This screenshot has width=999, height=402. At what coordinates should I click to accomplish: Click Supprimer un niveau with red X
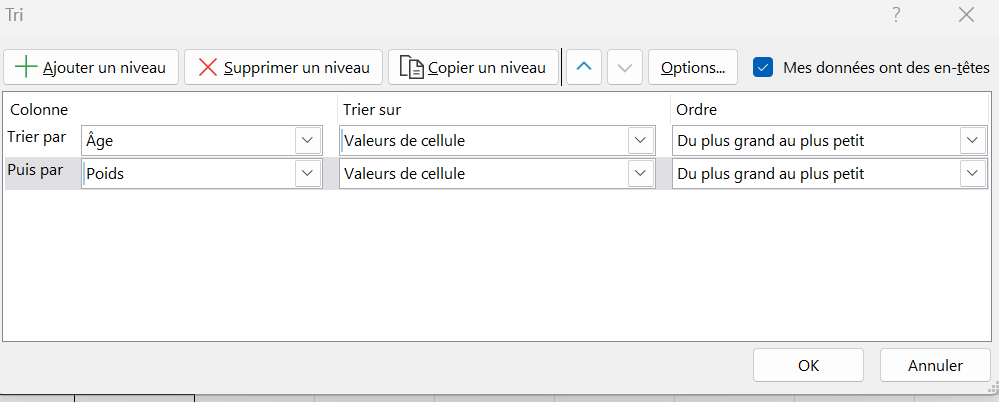(x=284, y=67)
